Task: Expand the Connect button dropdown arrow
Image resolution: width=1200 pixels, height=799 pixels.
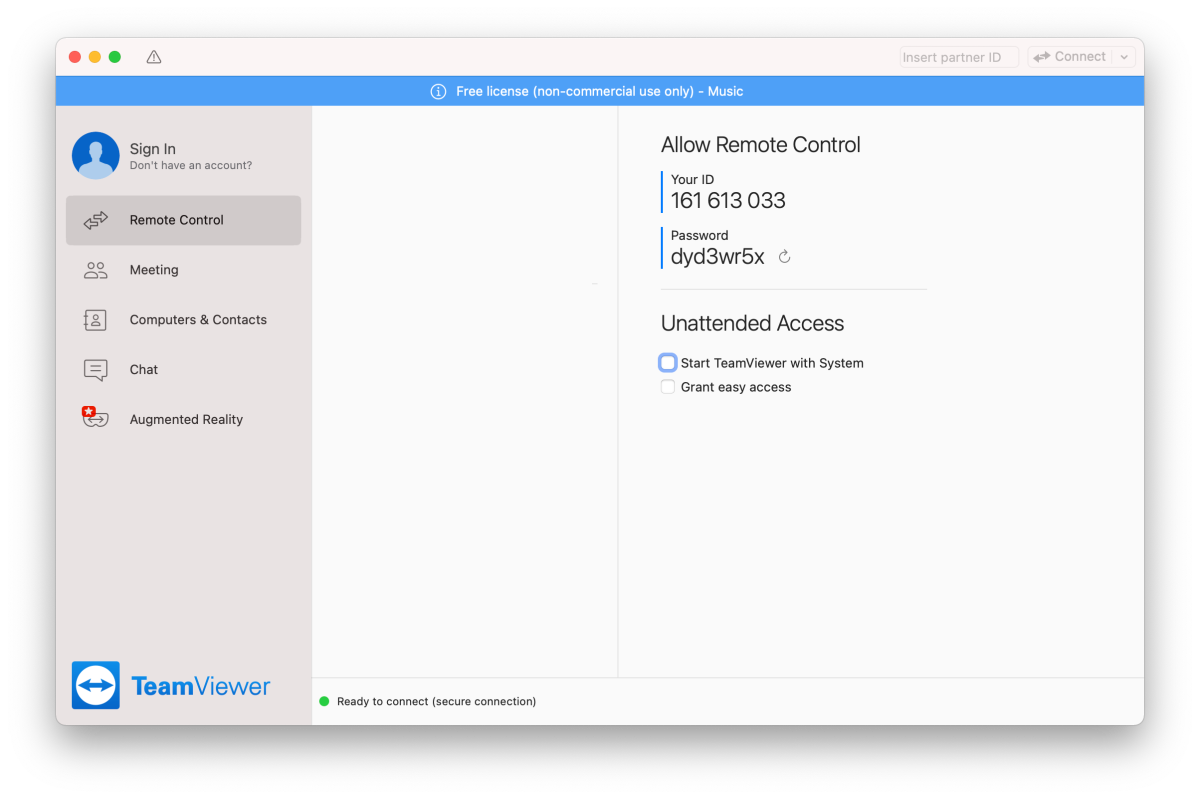Action: pyautogui.click(x=1124, y=57)
